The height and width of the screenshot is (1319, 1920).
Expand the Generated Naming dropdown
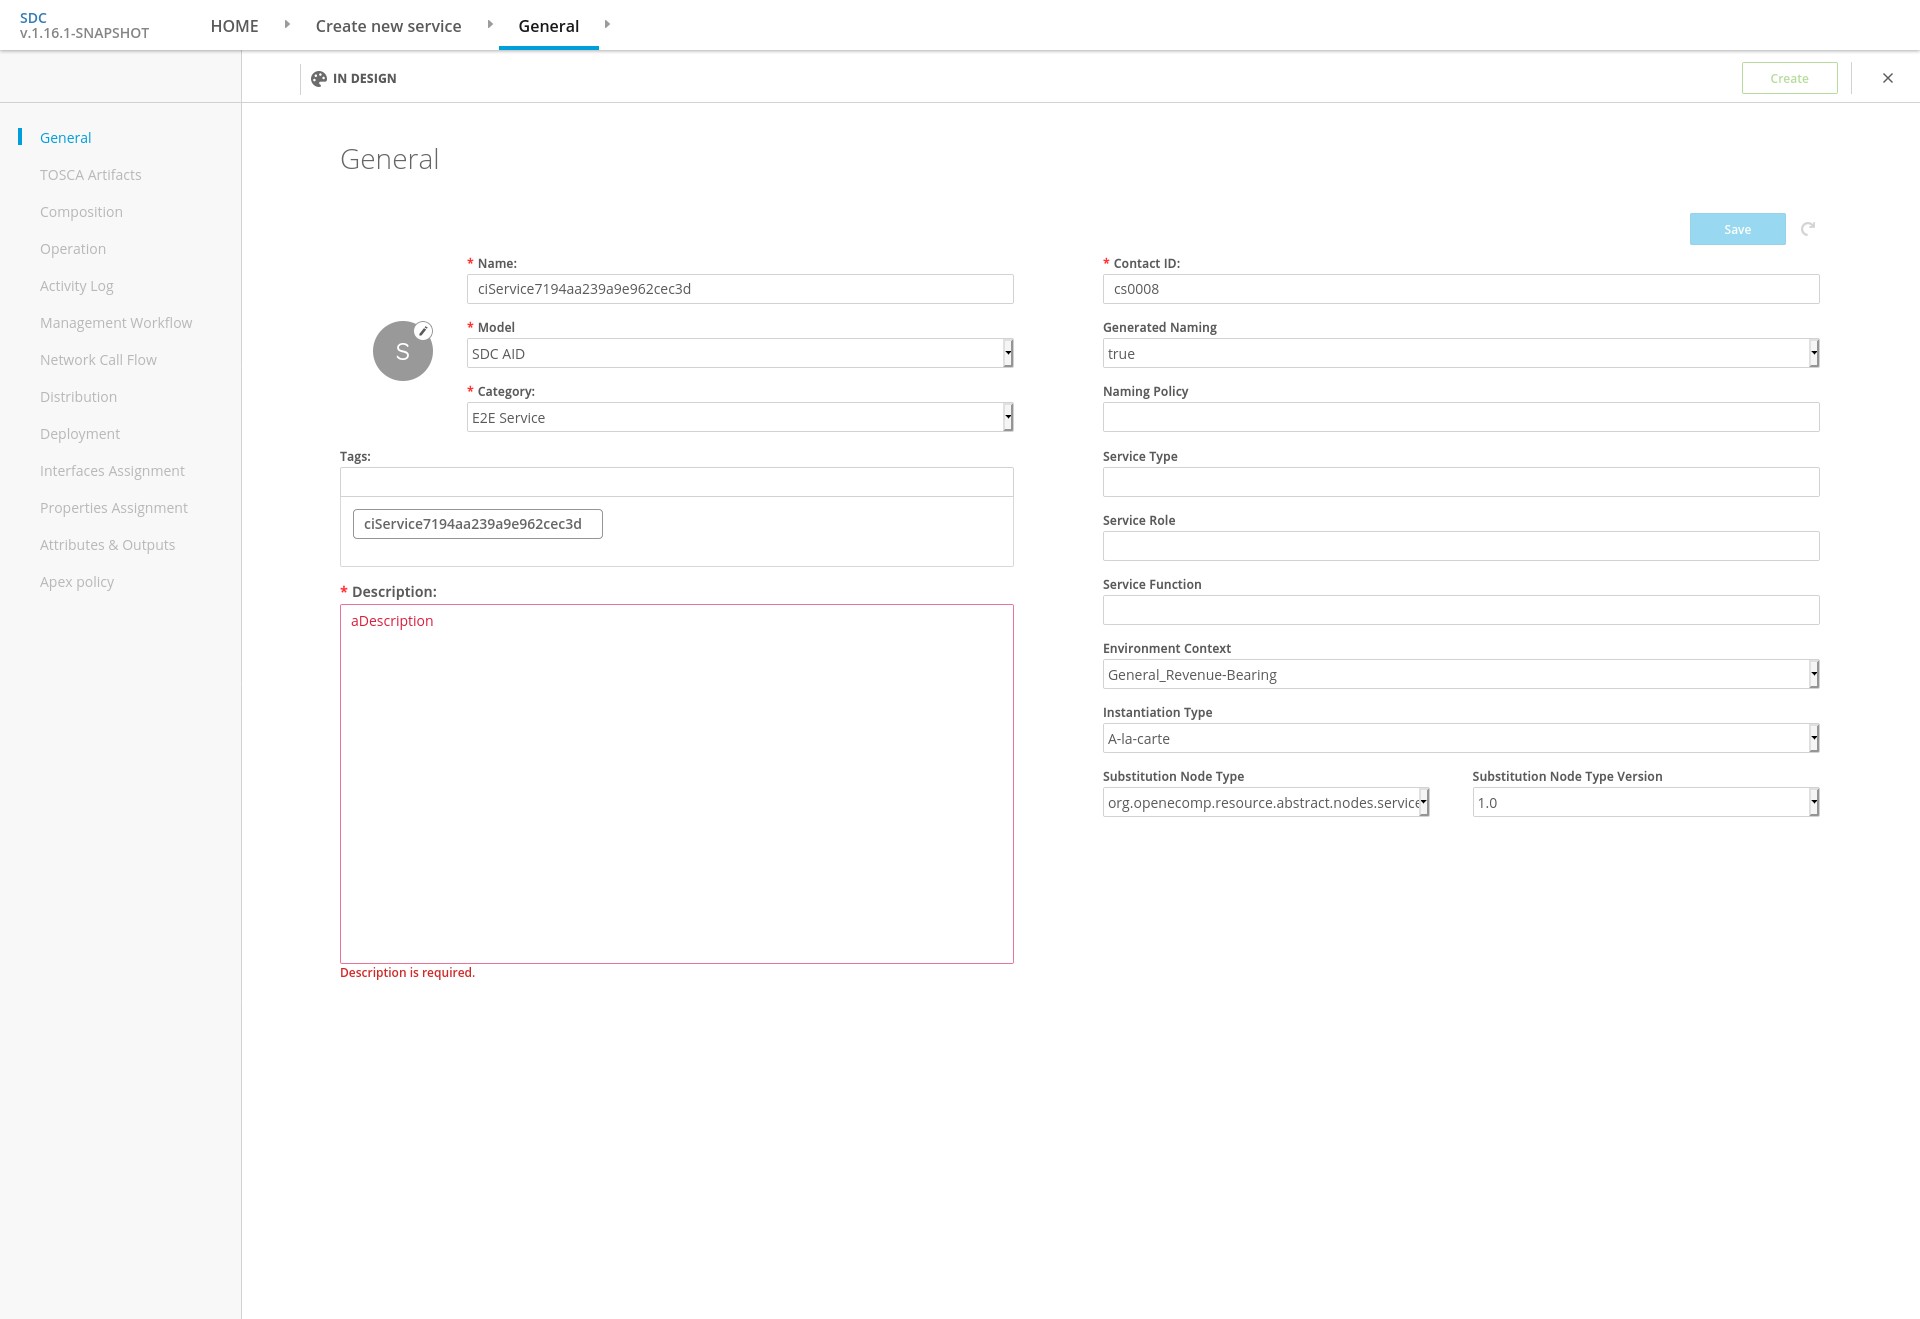coord(1460,353)
